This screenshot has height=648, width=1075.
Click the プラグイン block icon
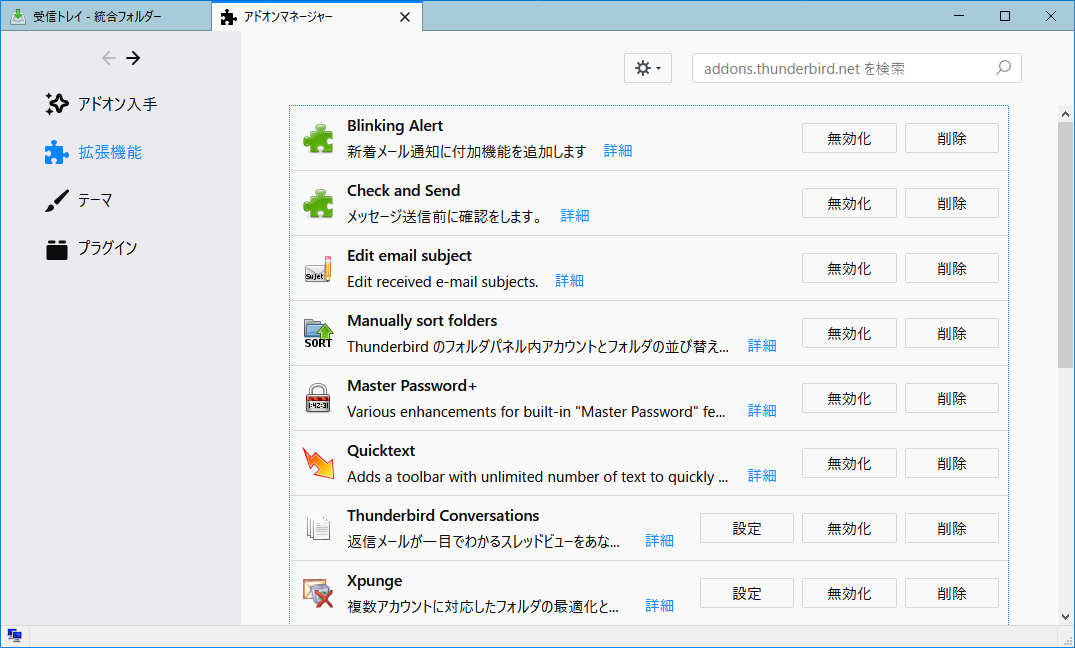coord(57,250)
